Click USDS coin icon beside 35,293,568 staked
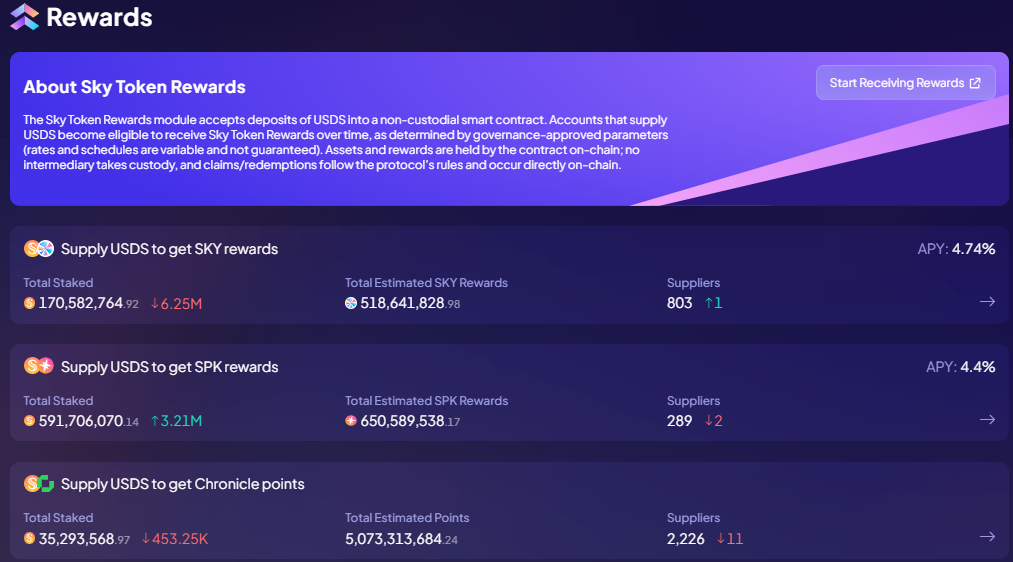The image size is (1013, 562). click(29, 539)
